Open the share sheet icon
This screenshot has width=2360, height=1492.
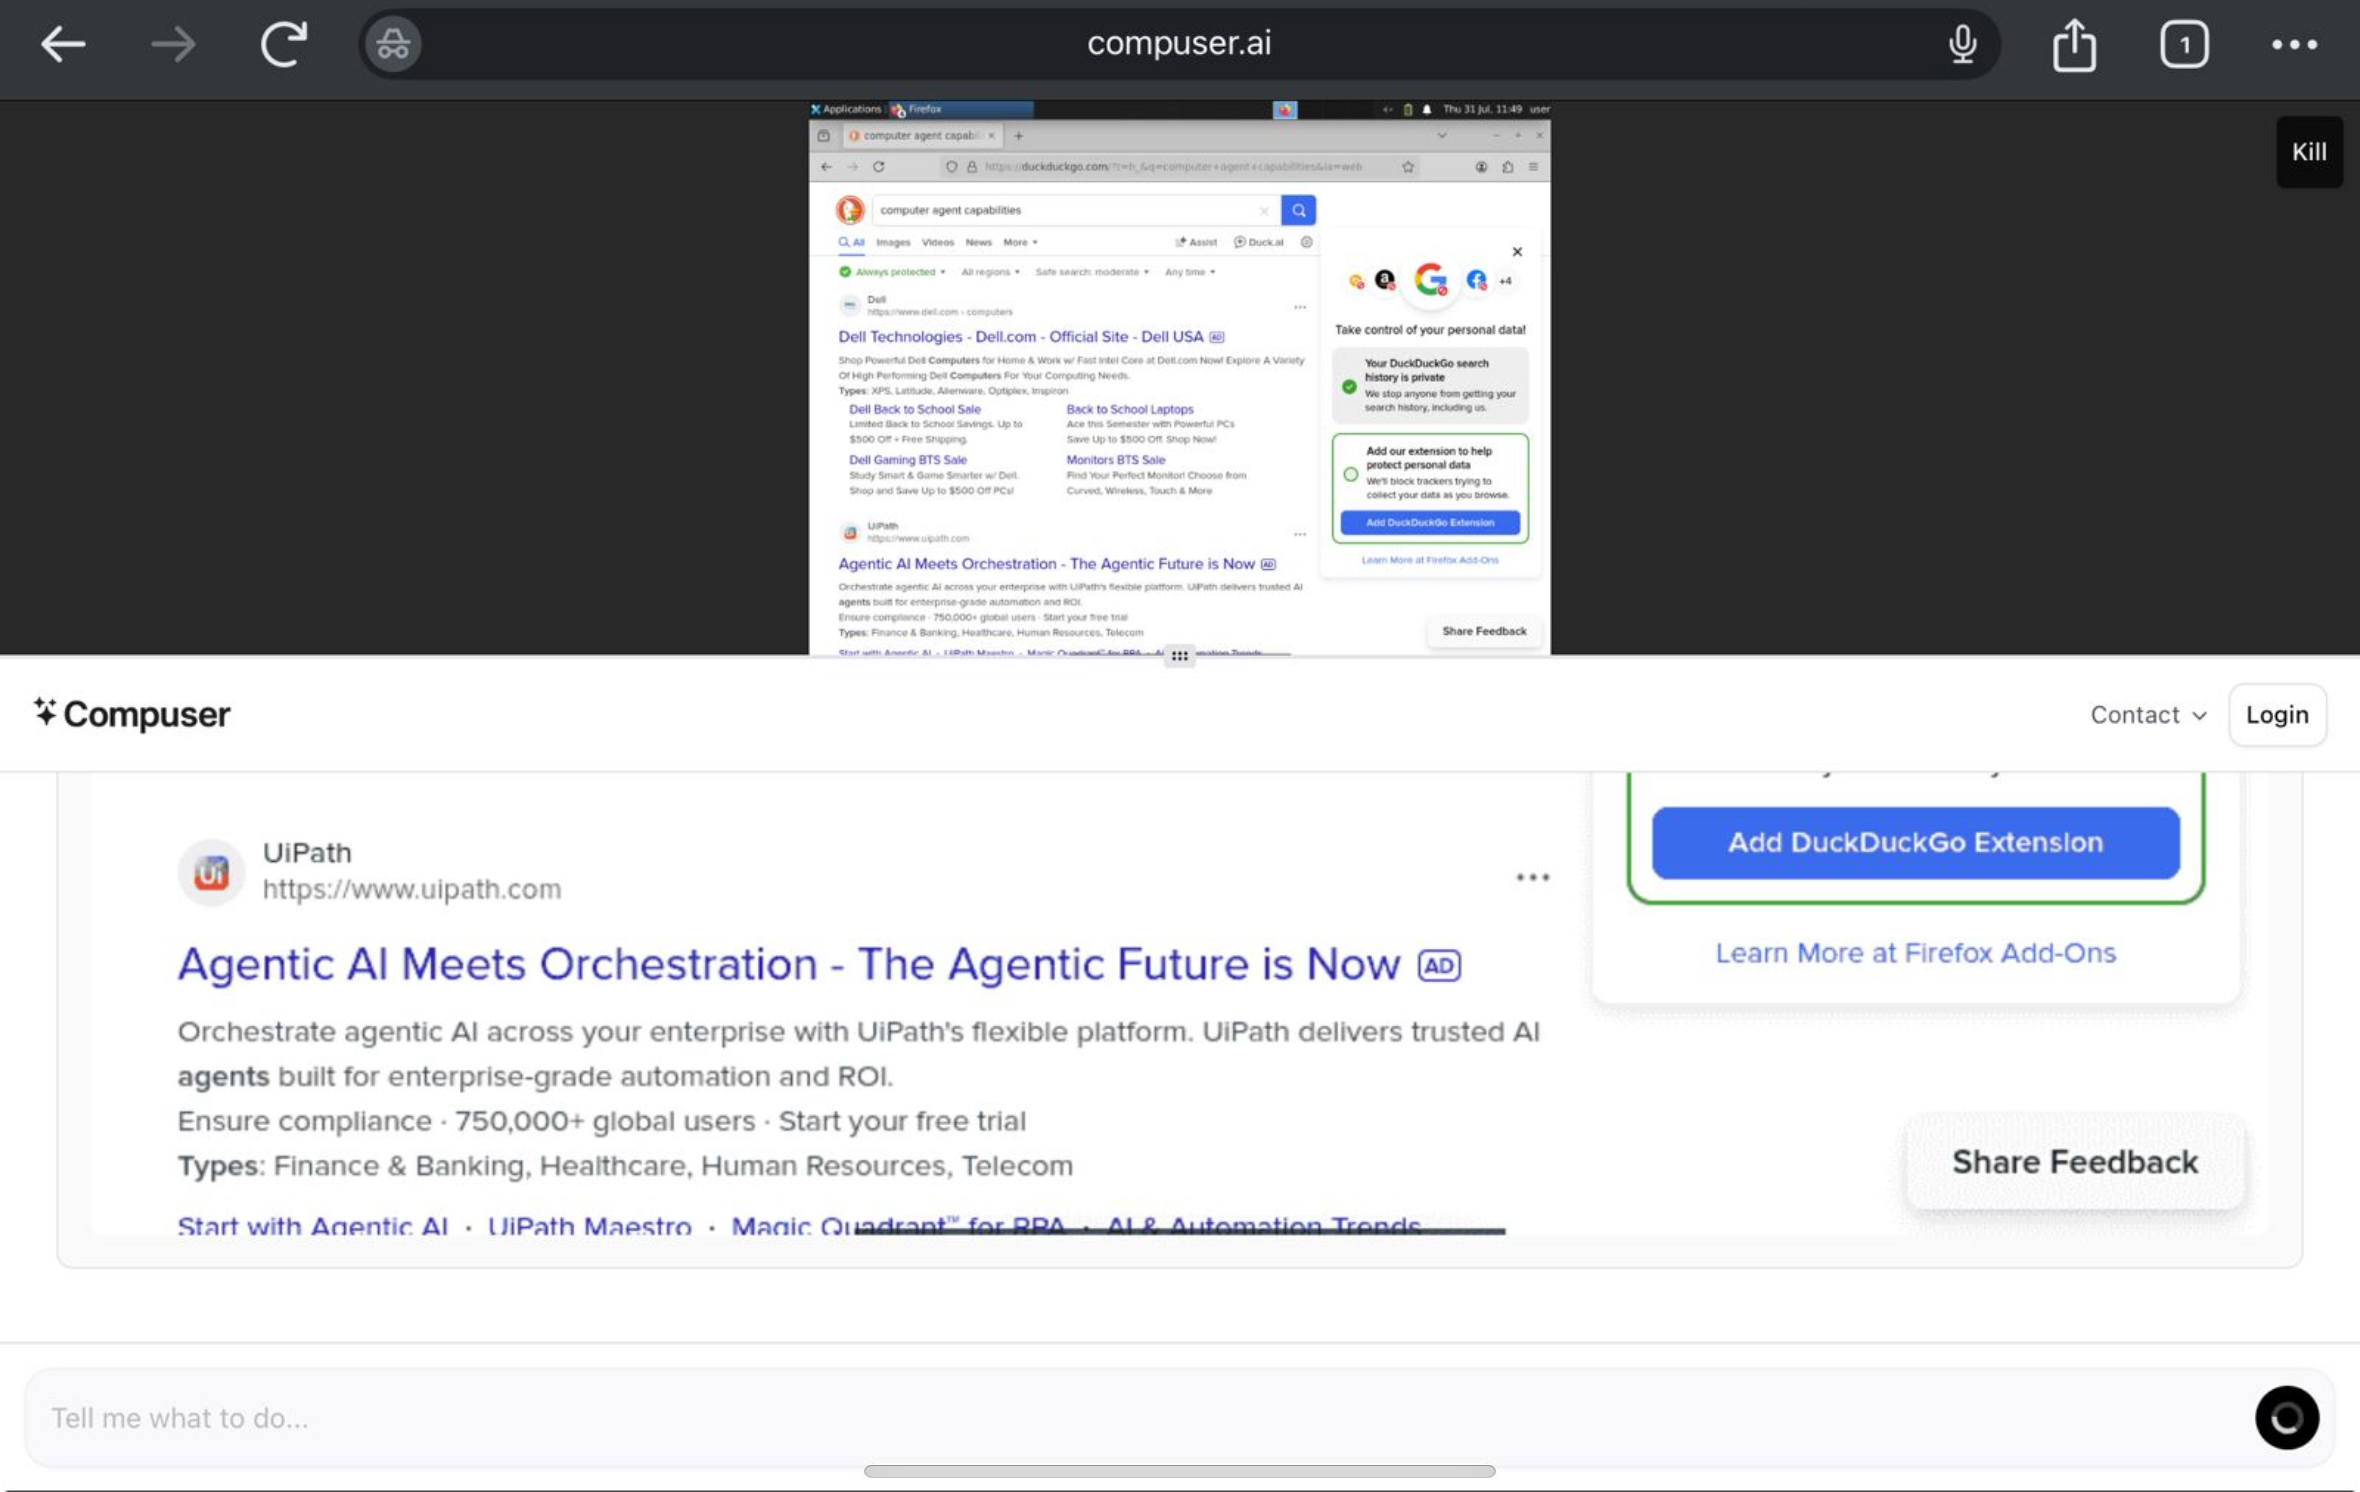[x=2074, y=44]
